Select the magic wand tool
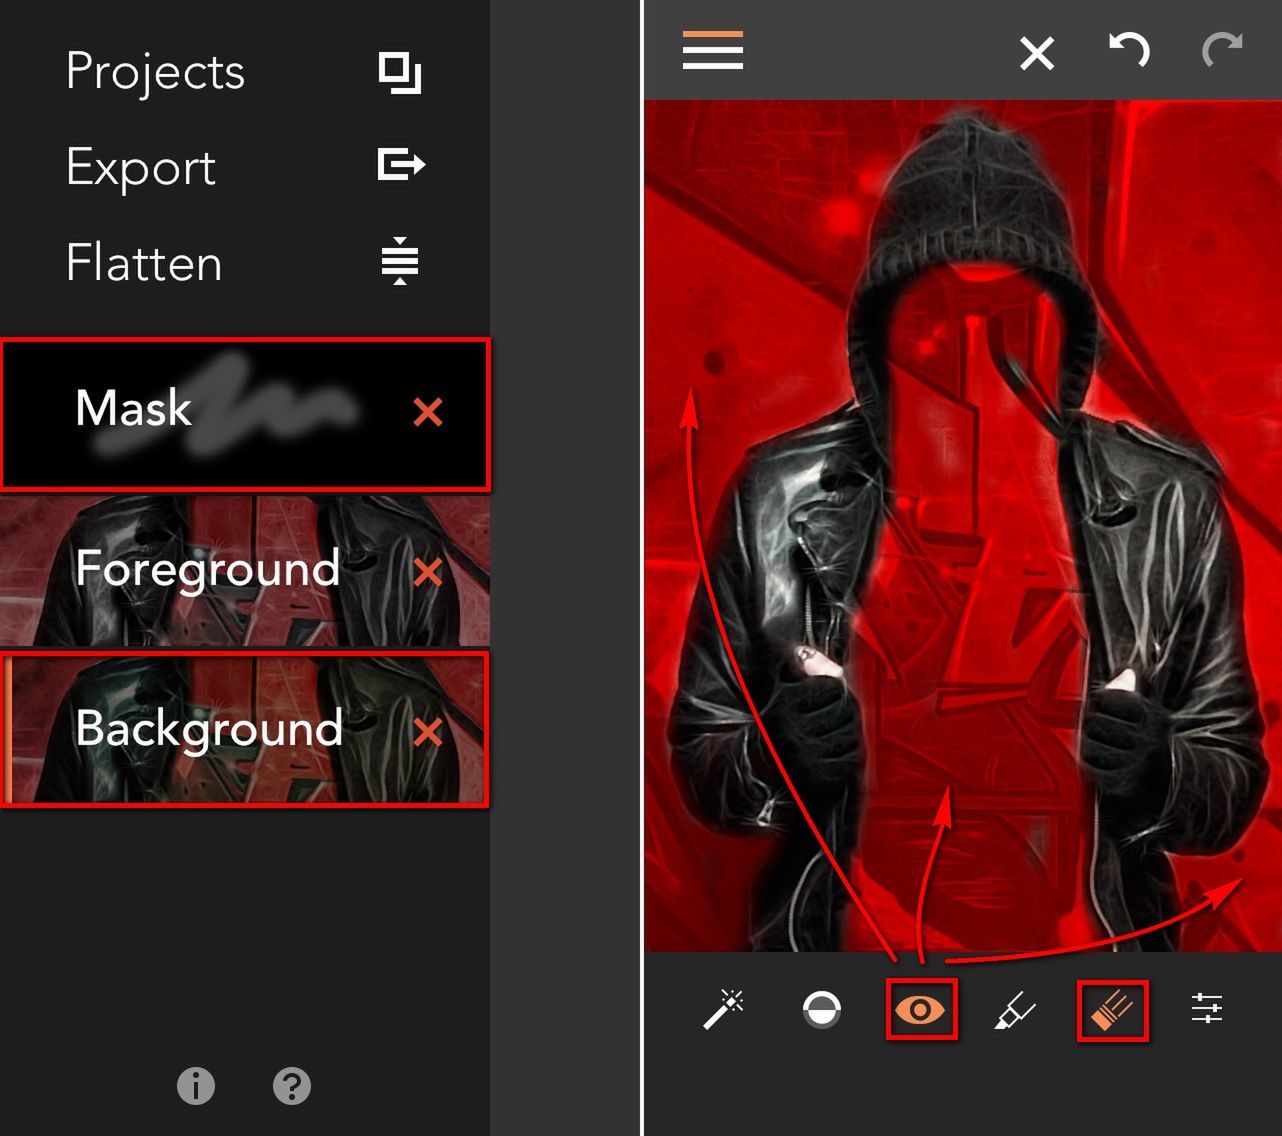This screenshot has width=1282, height=1136. pos(724,1009)
